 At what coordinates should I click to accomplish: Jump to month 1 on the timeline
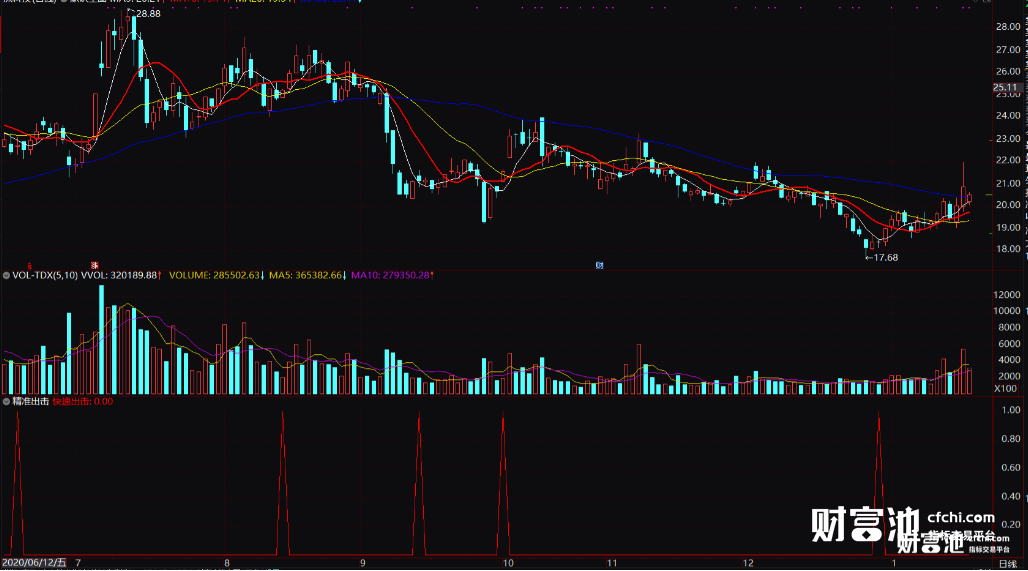[x=894, y=562]
